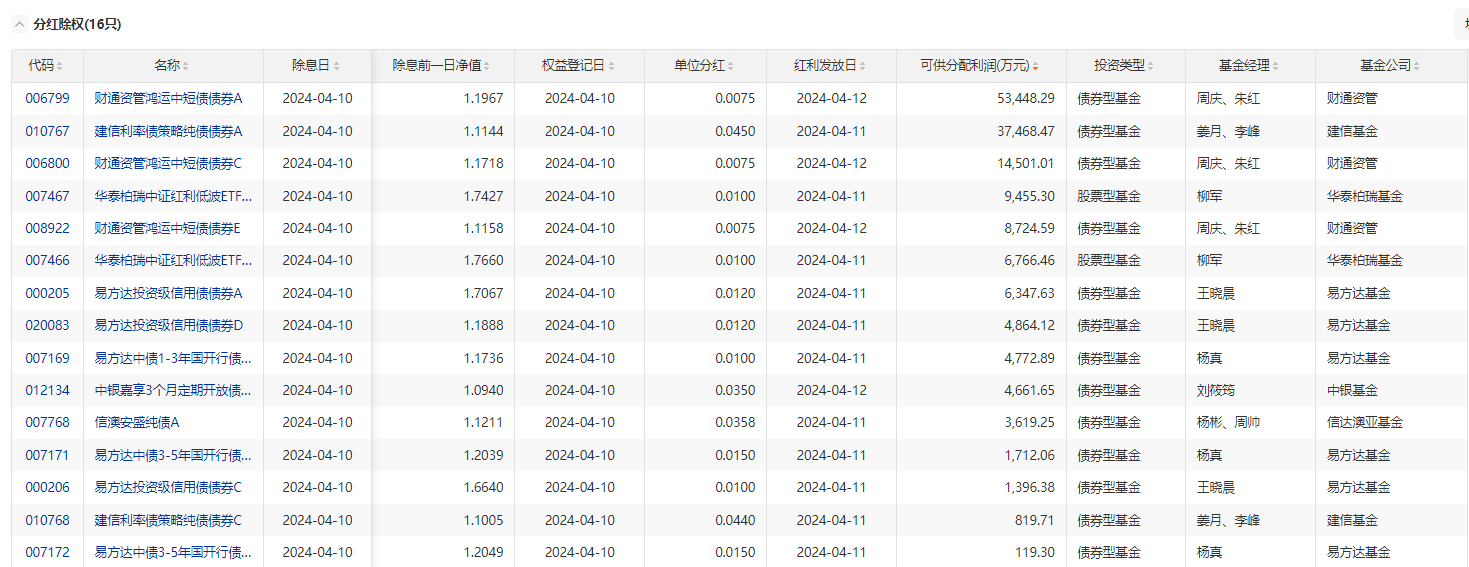This screenshot has height=567, width=1469.
Task: Select the 信澳安盛纯债A fund name
Action: 137,422
